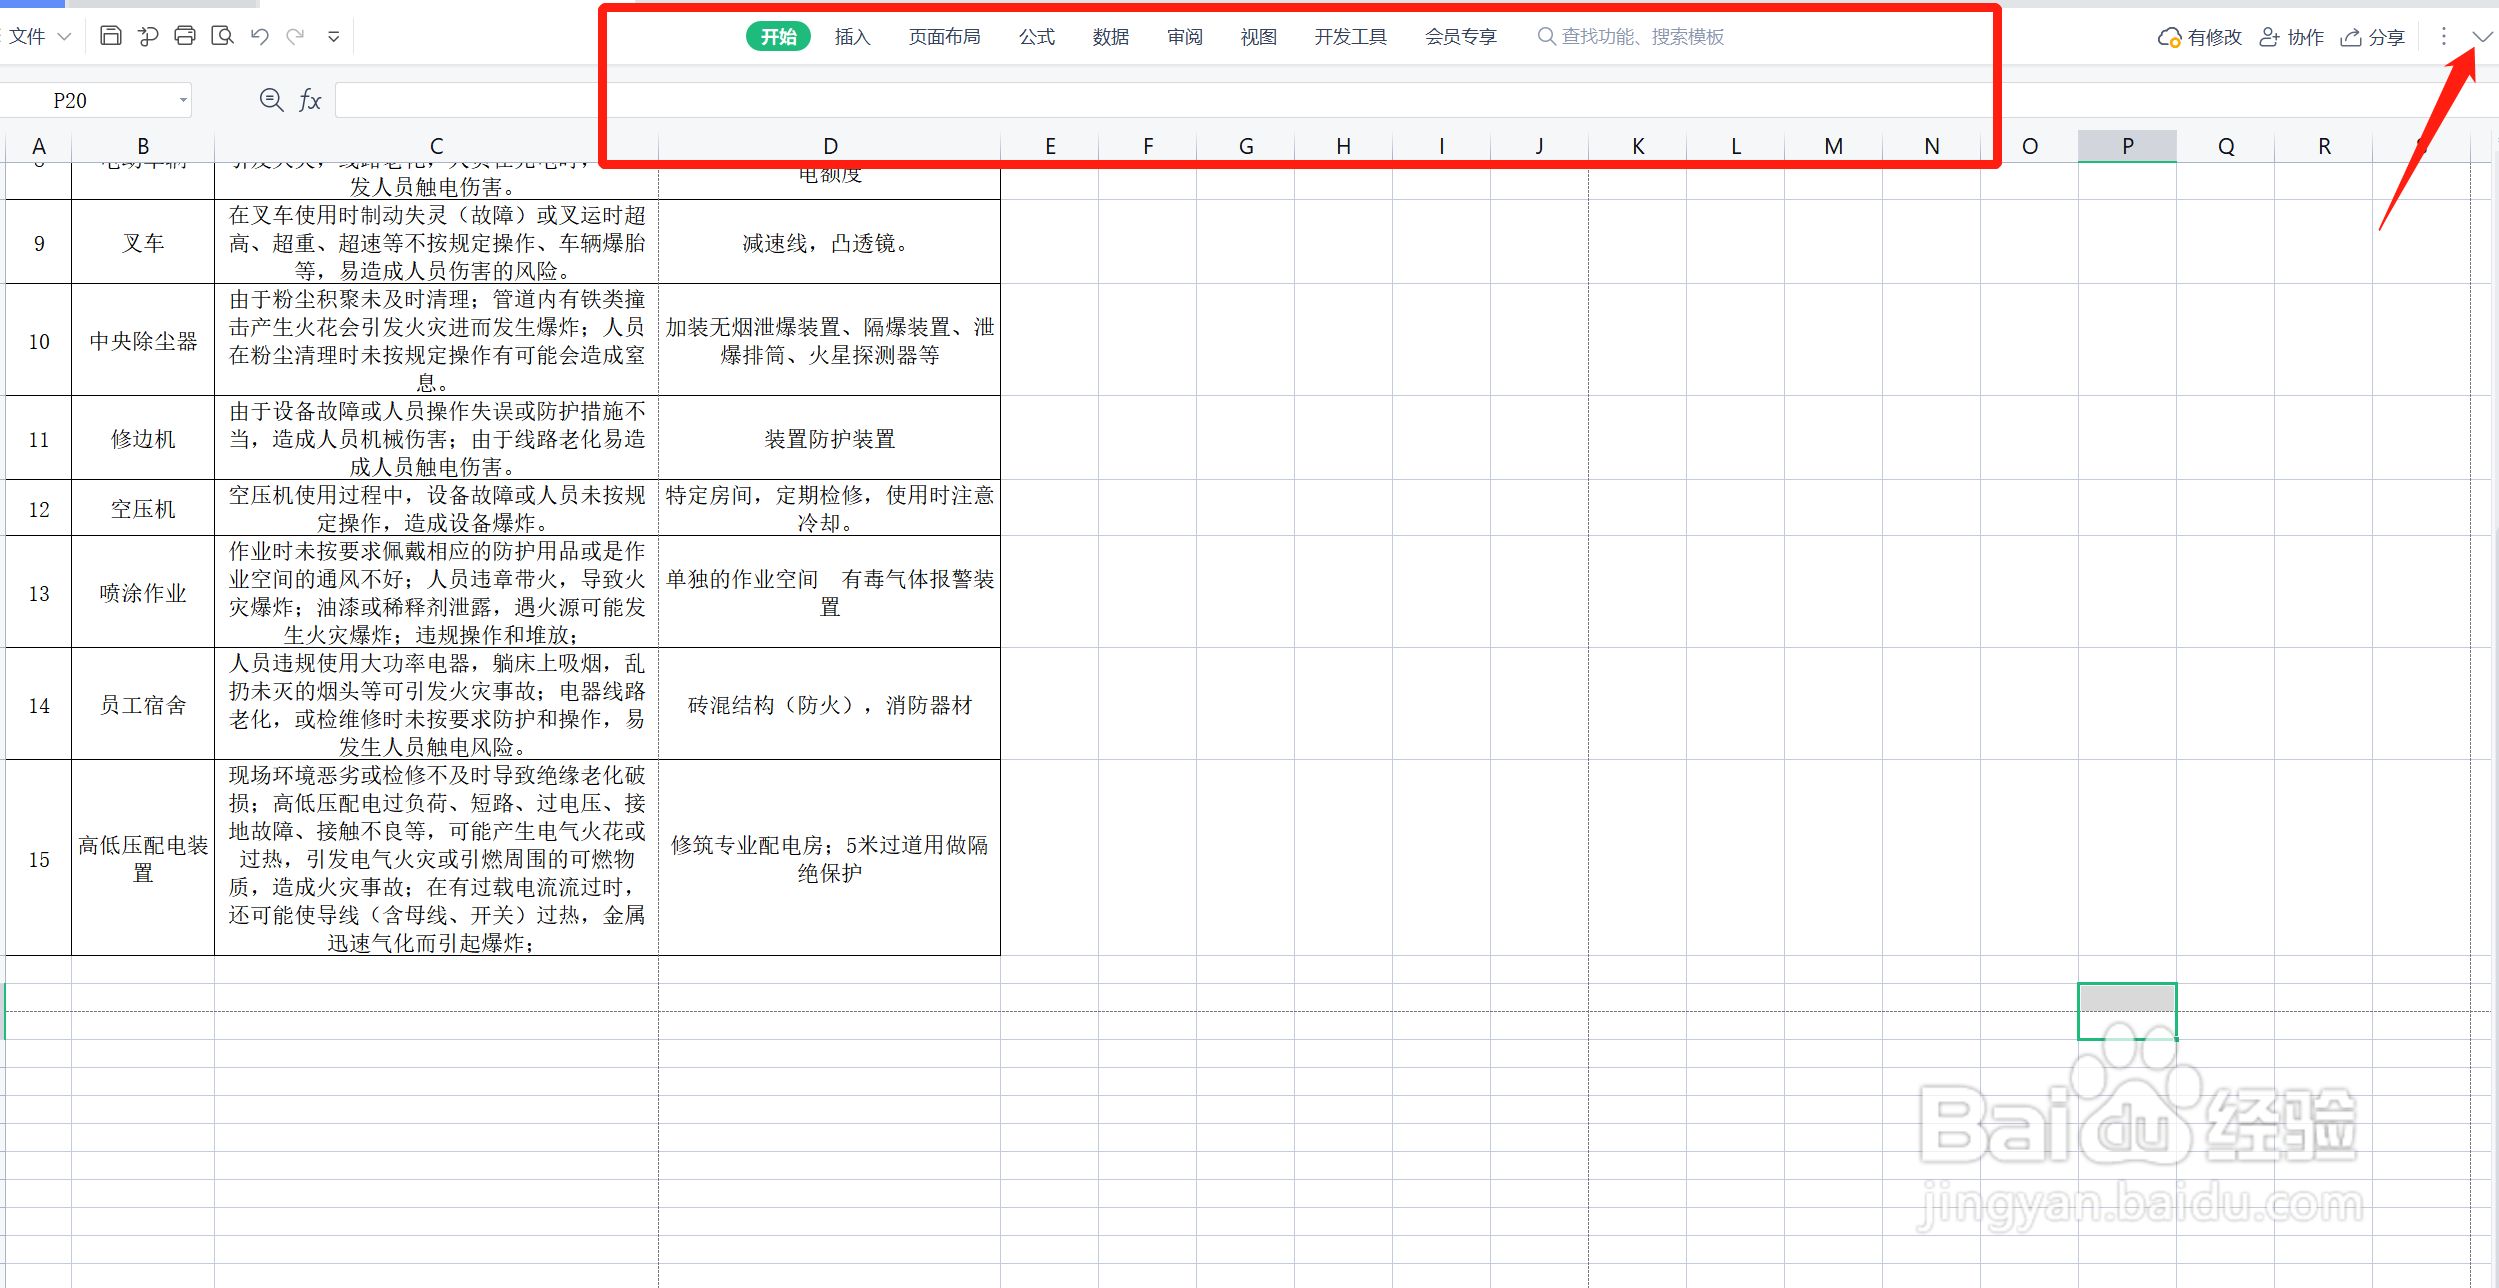
Task: Click the zoom search icon beside formula bar
Action: click(270, 99)
